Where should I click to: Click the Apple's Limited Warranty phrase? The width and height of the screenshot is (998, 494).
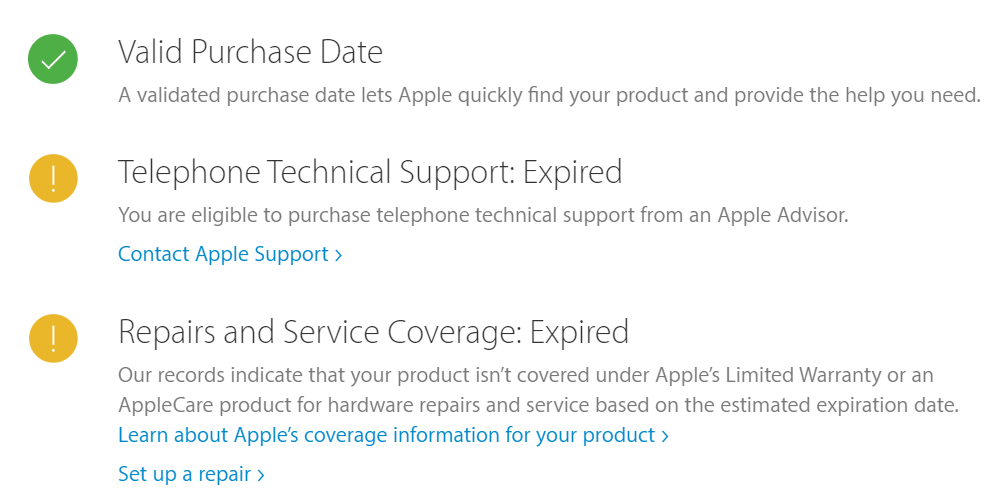(x=764, y=375)
